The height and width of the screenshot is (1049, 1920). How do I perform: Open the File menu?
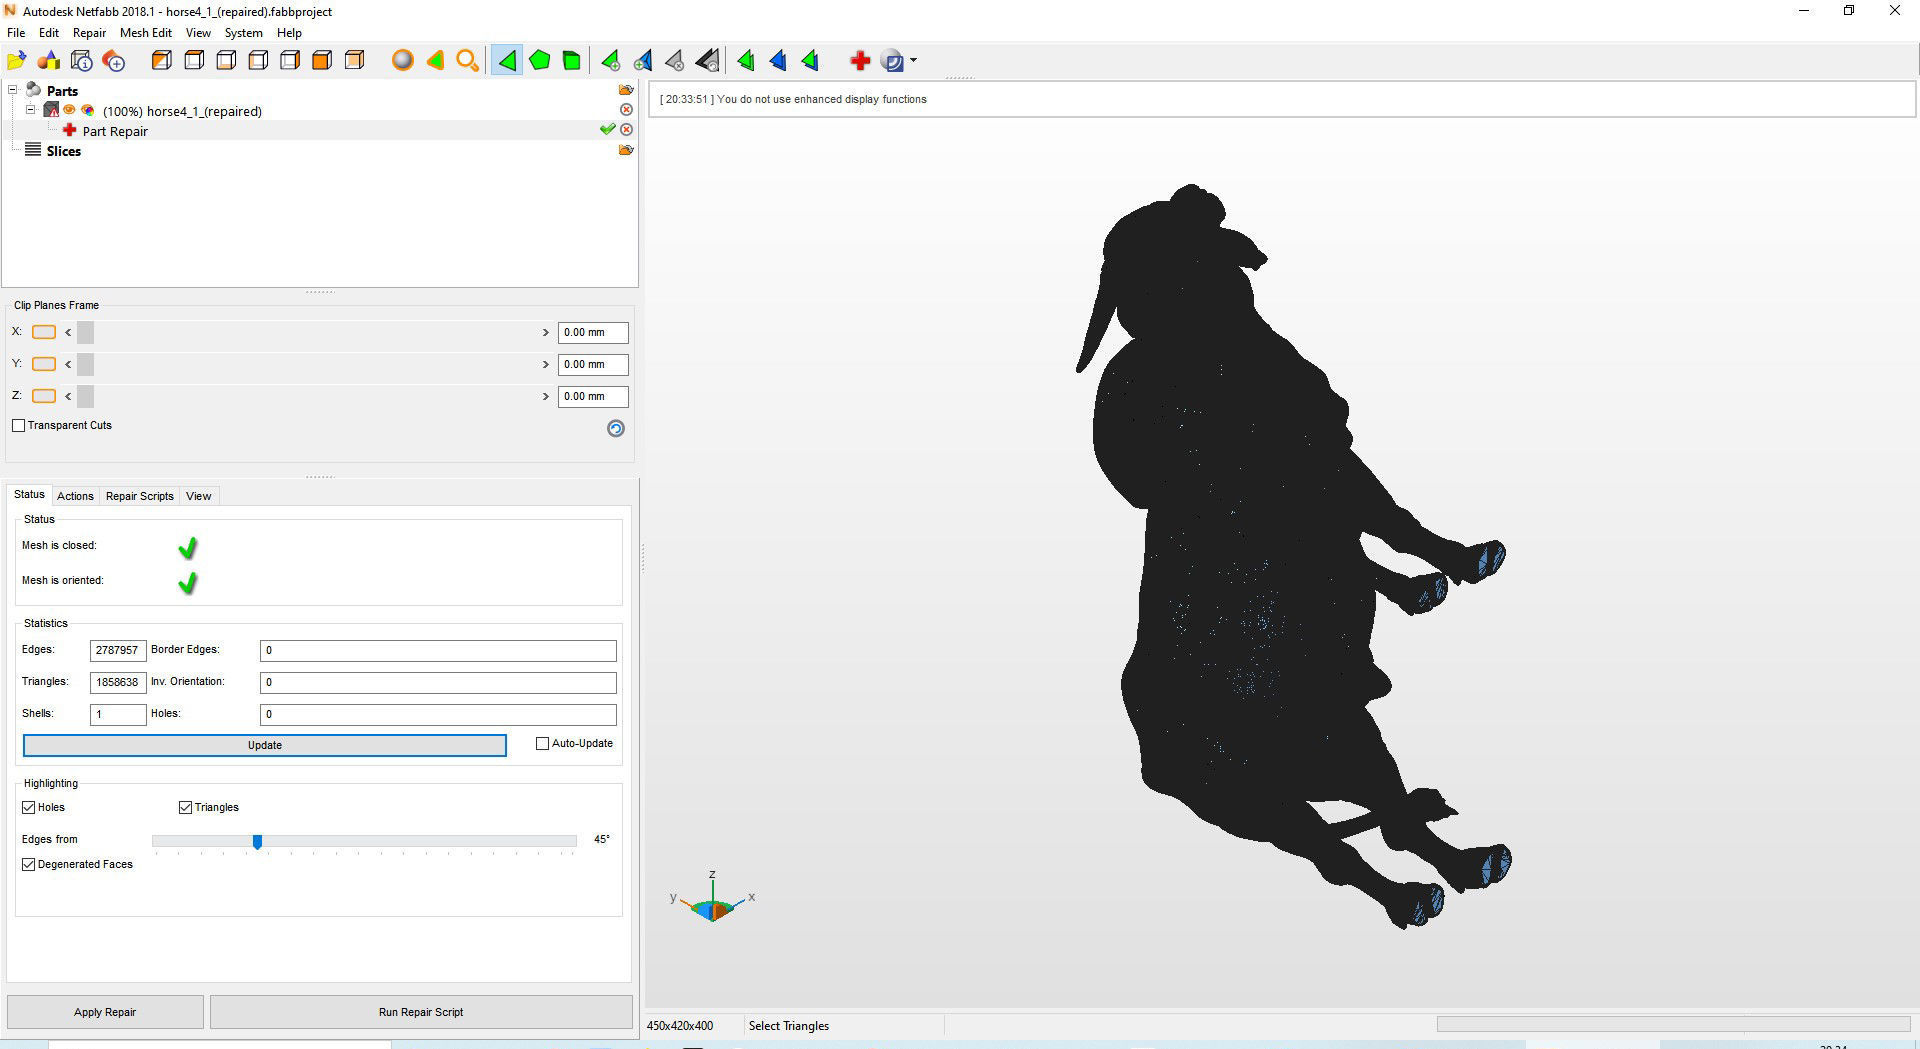[x=16, y=33]
